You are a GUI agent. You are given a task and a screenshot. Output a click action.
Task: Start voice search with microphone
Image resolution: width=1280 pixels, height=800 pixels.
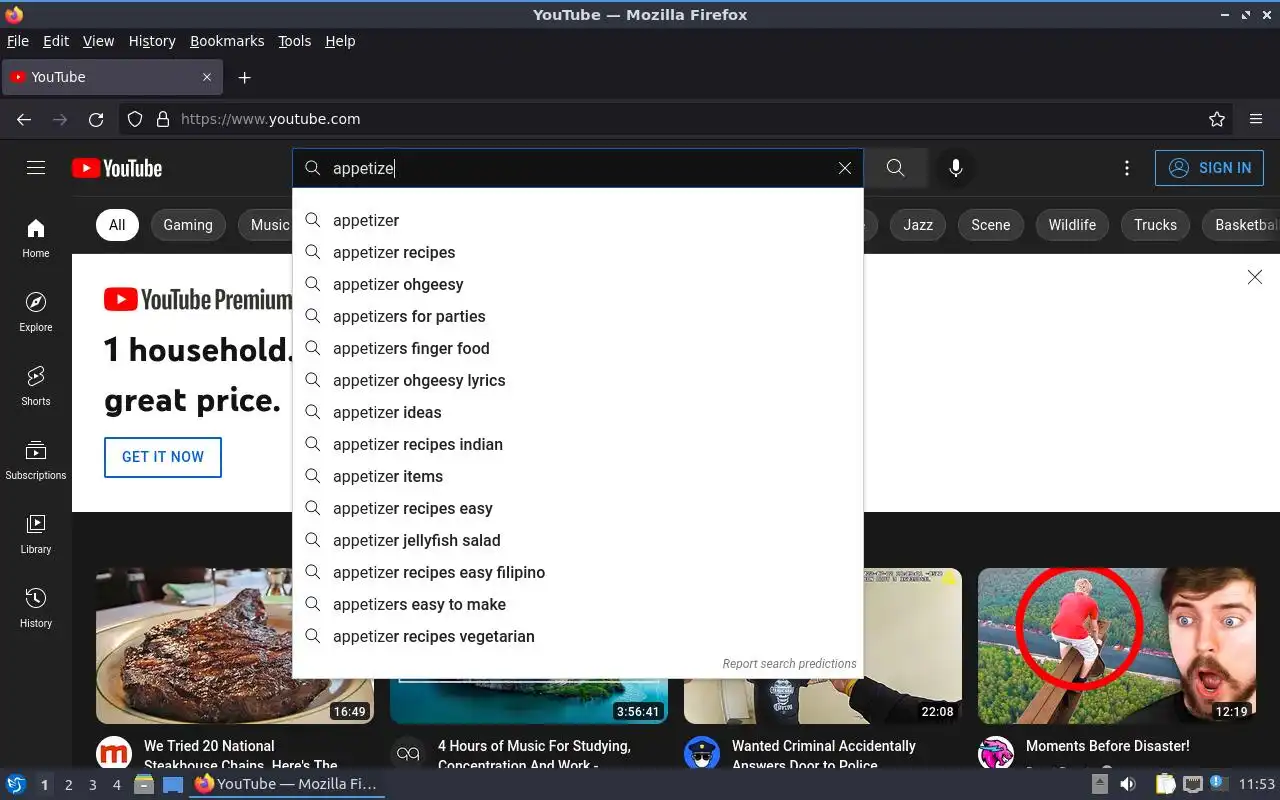click(956, 168)
